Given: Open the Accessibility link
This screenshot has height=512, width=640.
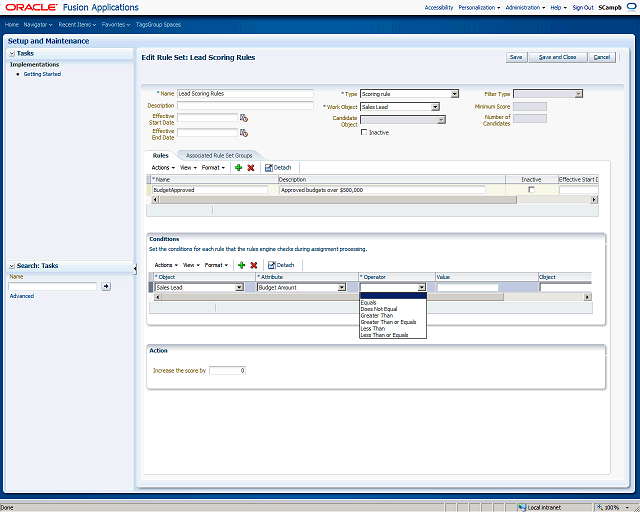Looking at the screenshot, I should (439, 7).
